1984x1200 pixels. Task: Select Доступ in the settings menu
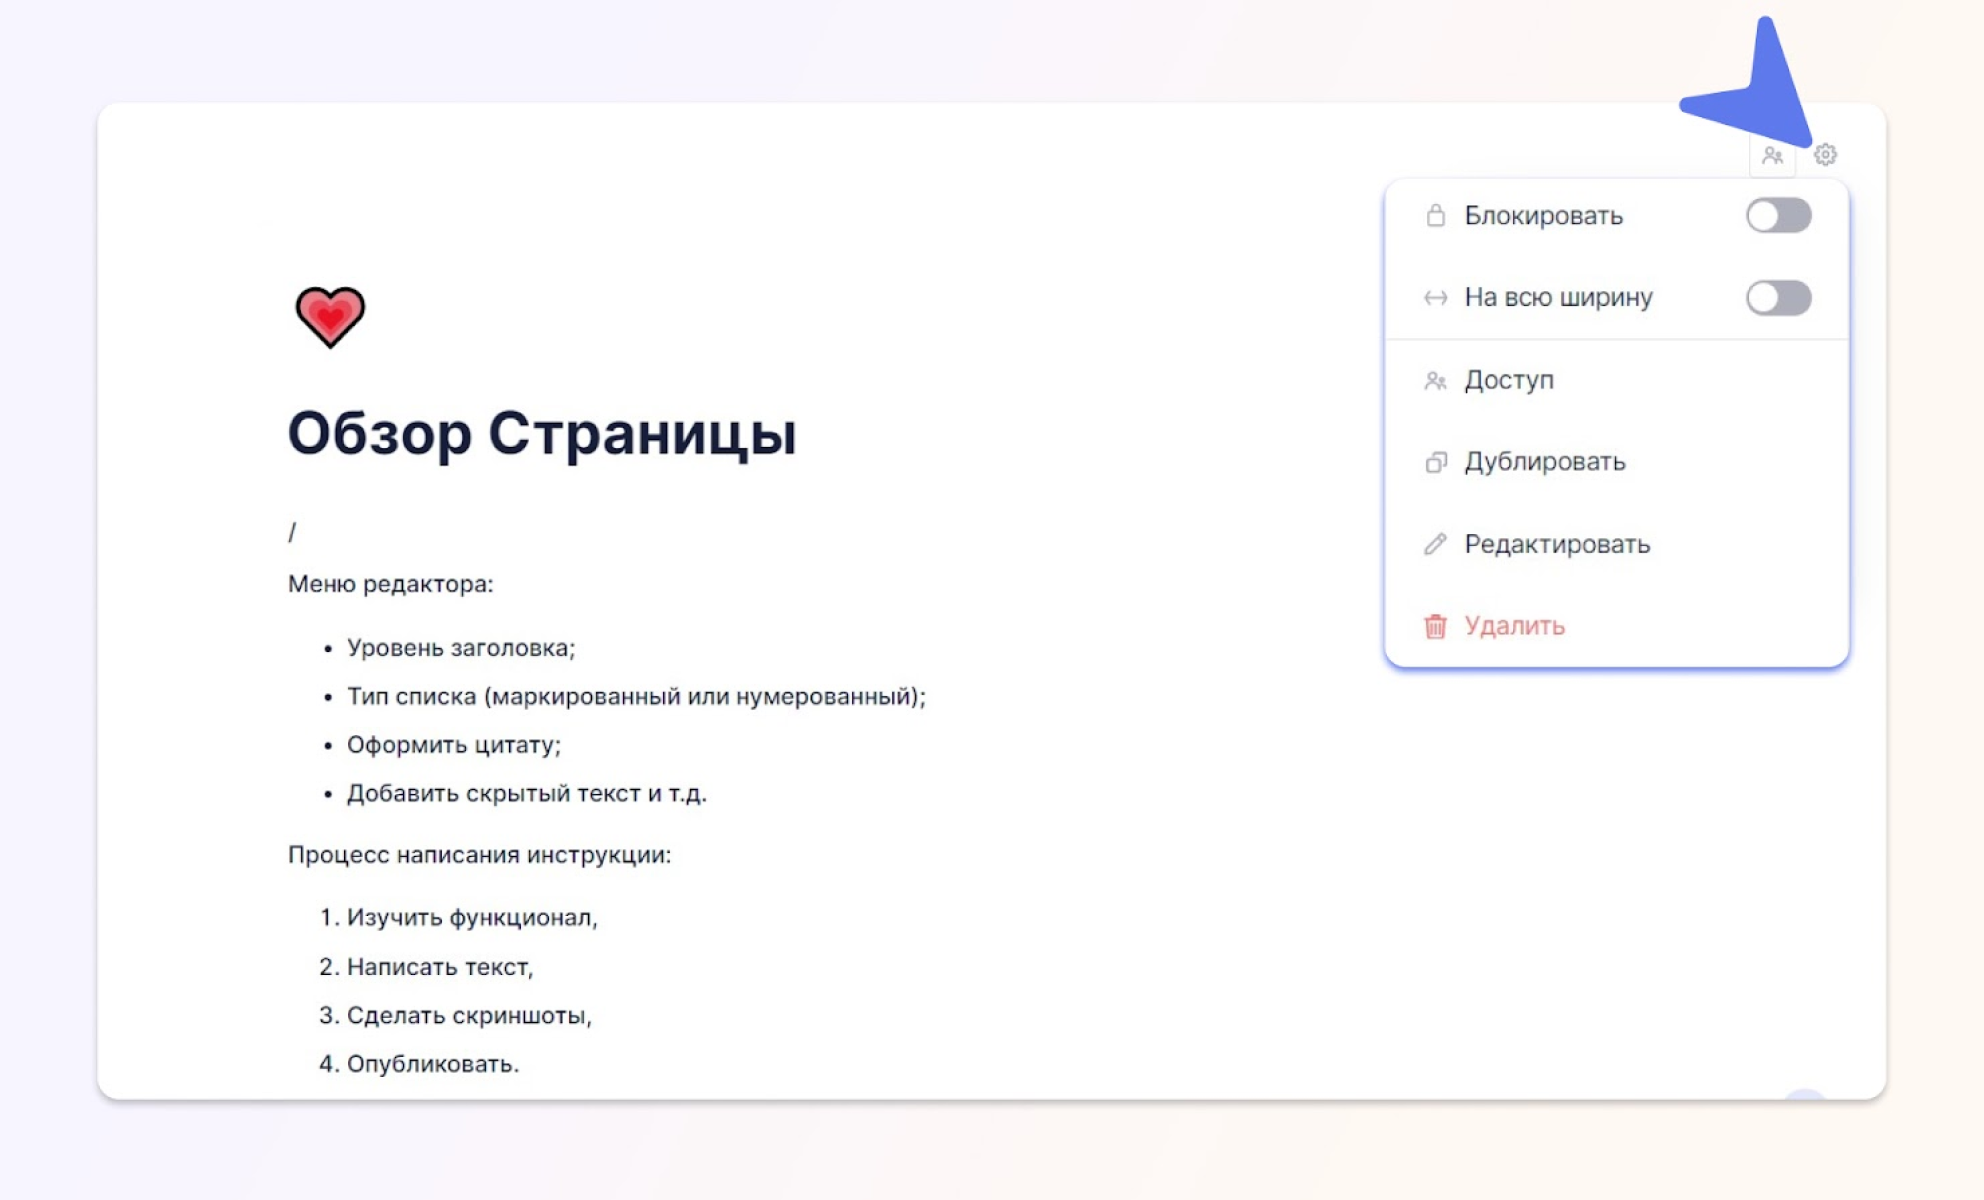click(x=1508, y=380)
